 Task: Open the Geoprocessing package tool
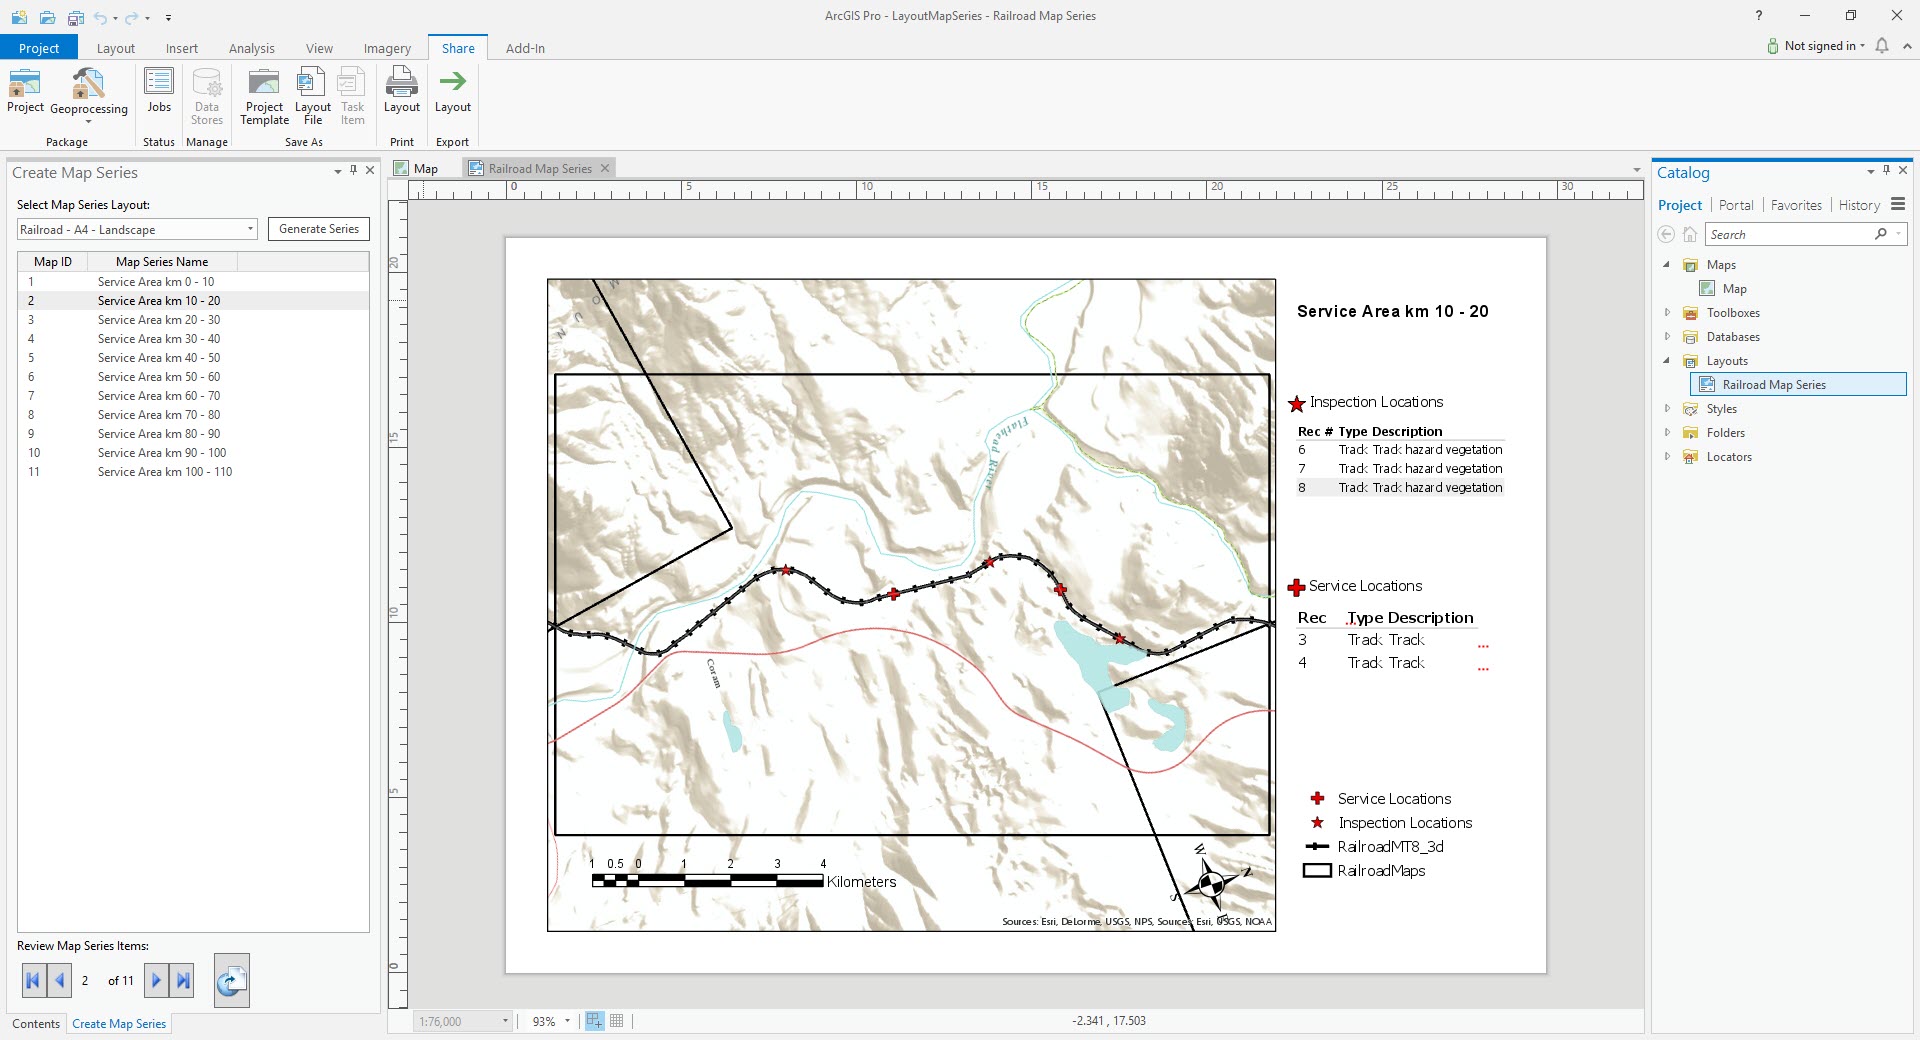(x=88, y=95)
